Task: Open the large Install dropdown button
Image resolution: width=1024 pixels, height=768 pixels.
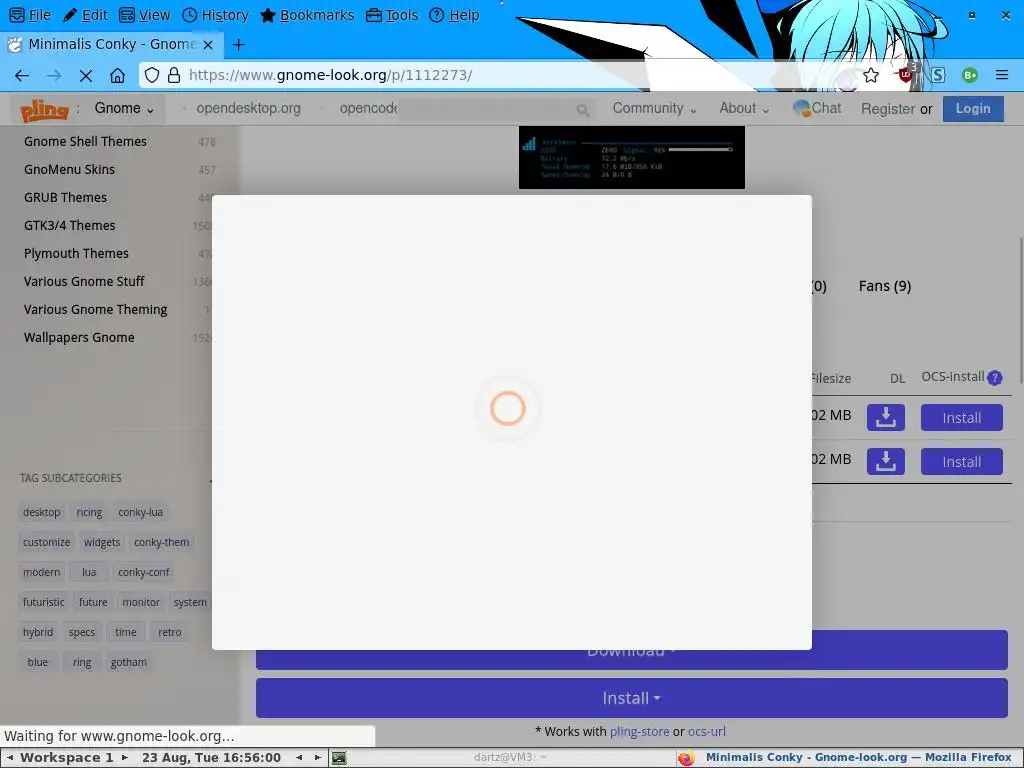Action: (632, 698)
